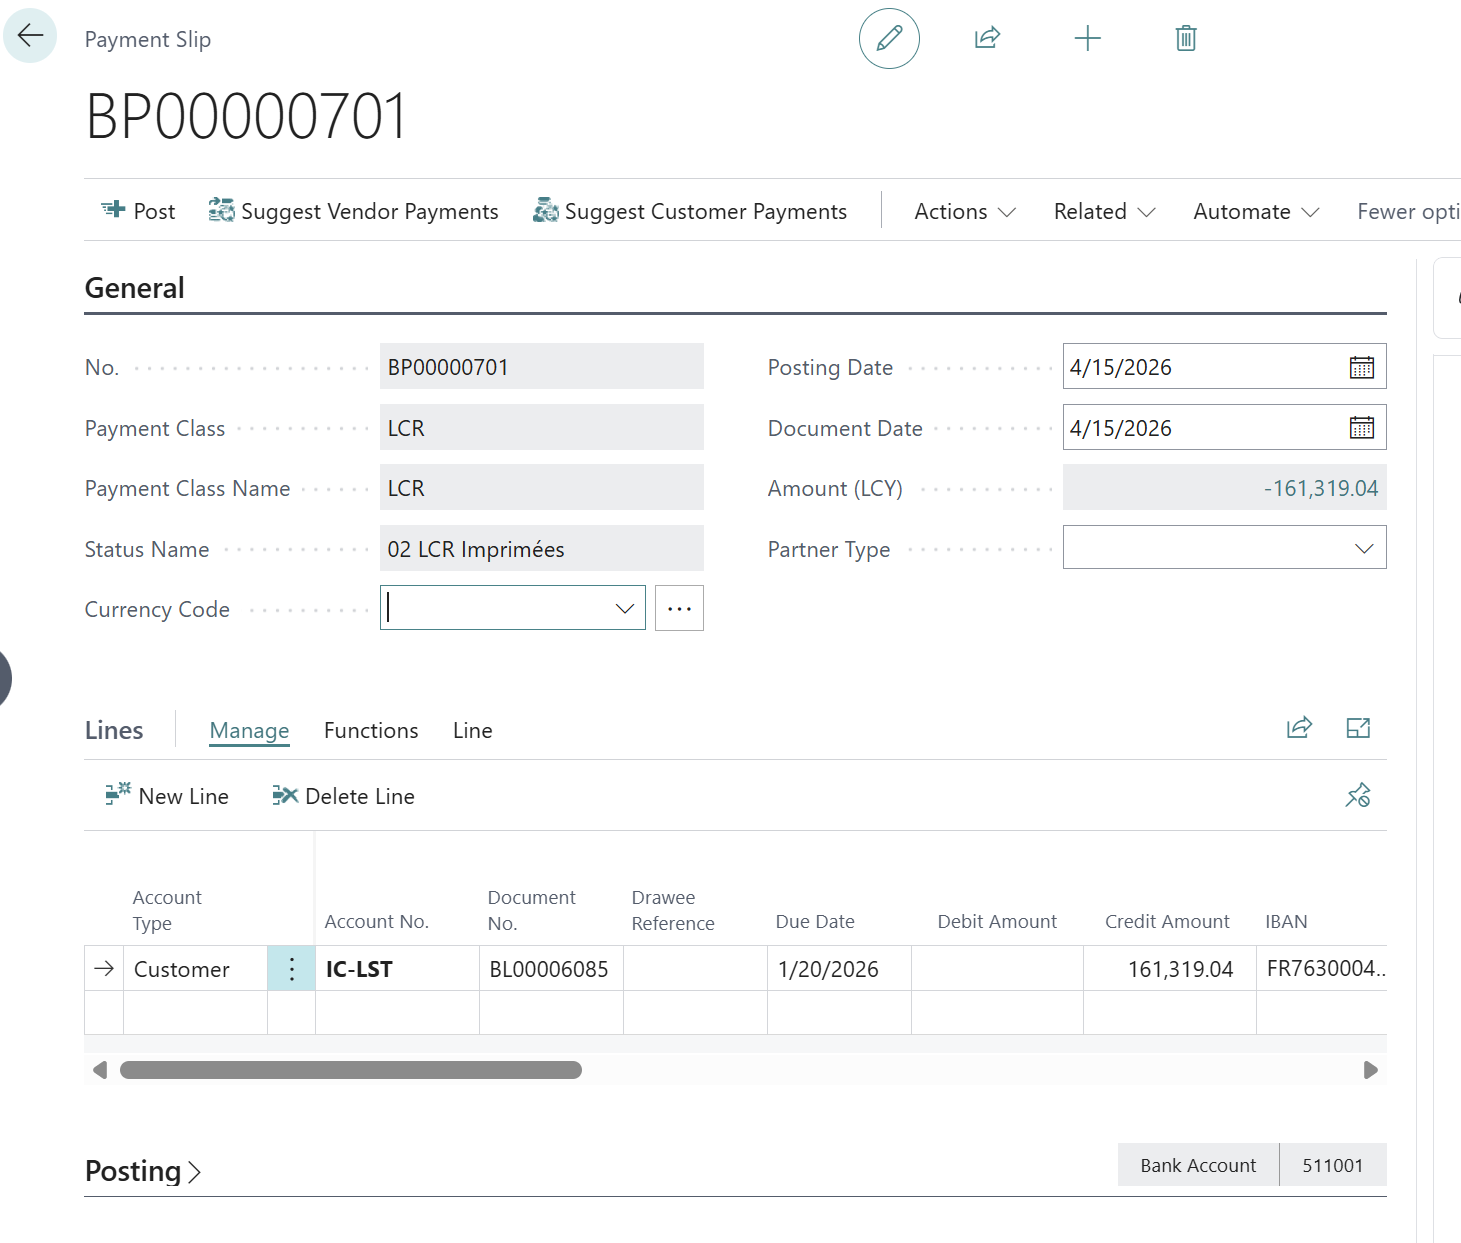Click the pencil edit icon
The image size is (1461, 1243).
click(x=889, y=39)
